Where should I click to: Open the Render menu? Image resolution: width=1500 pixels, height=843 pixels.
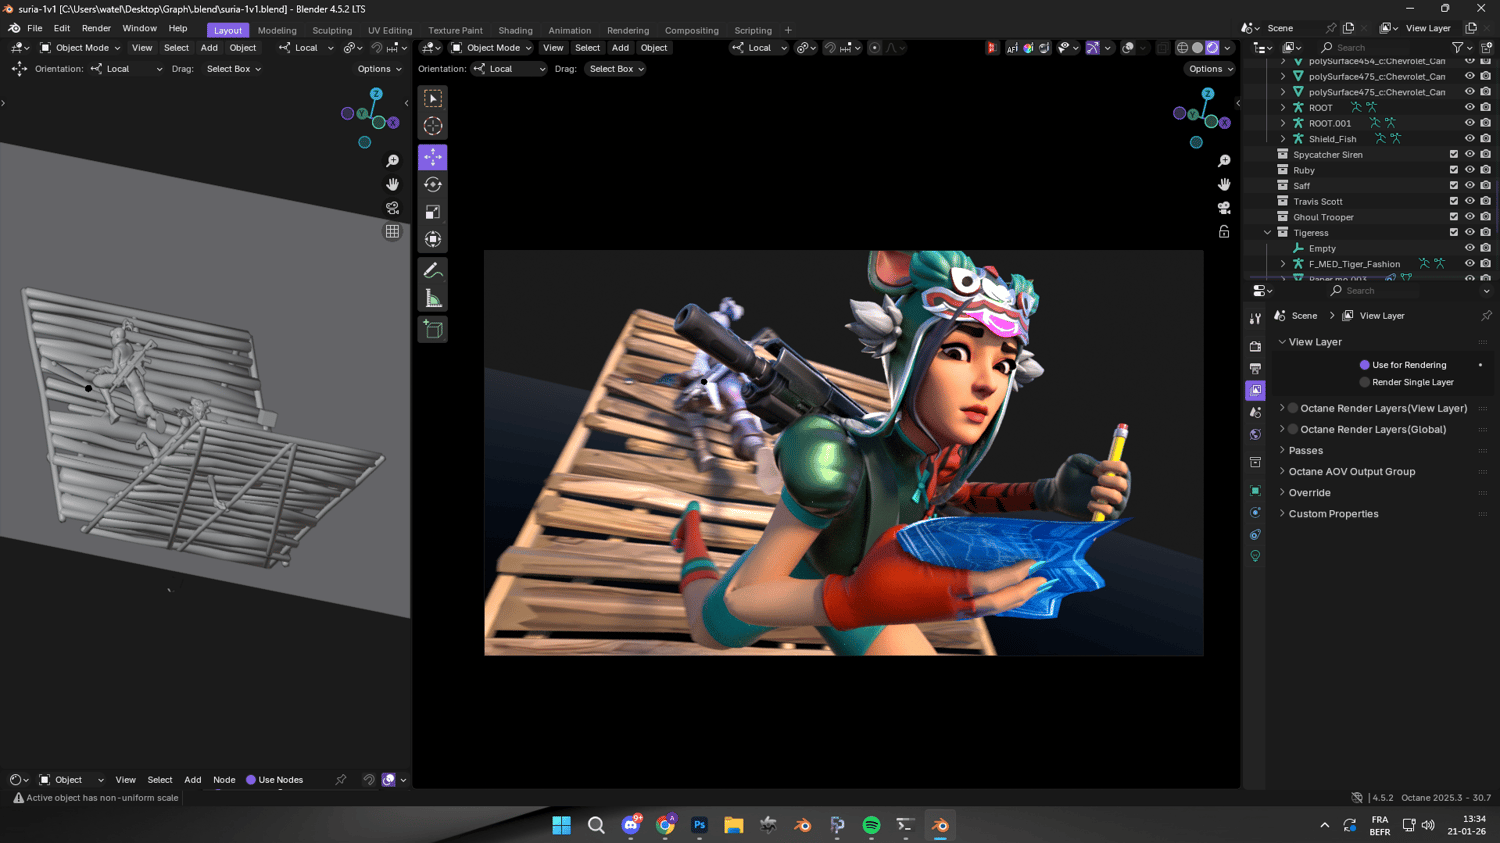pyautogui.click(x=96, y=28)
